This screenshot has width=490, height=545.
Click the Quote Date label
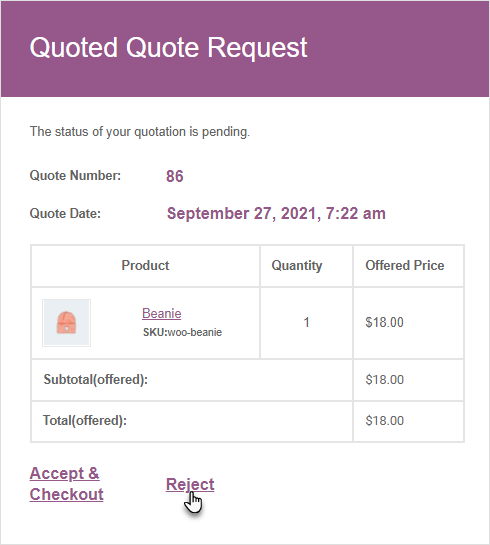click(x=65, y=213)
